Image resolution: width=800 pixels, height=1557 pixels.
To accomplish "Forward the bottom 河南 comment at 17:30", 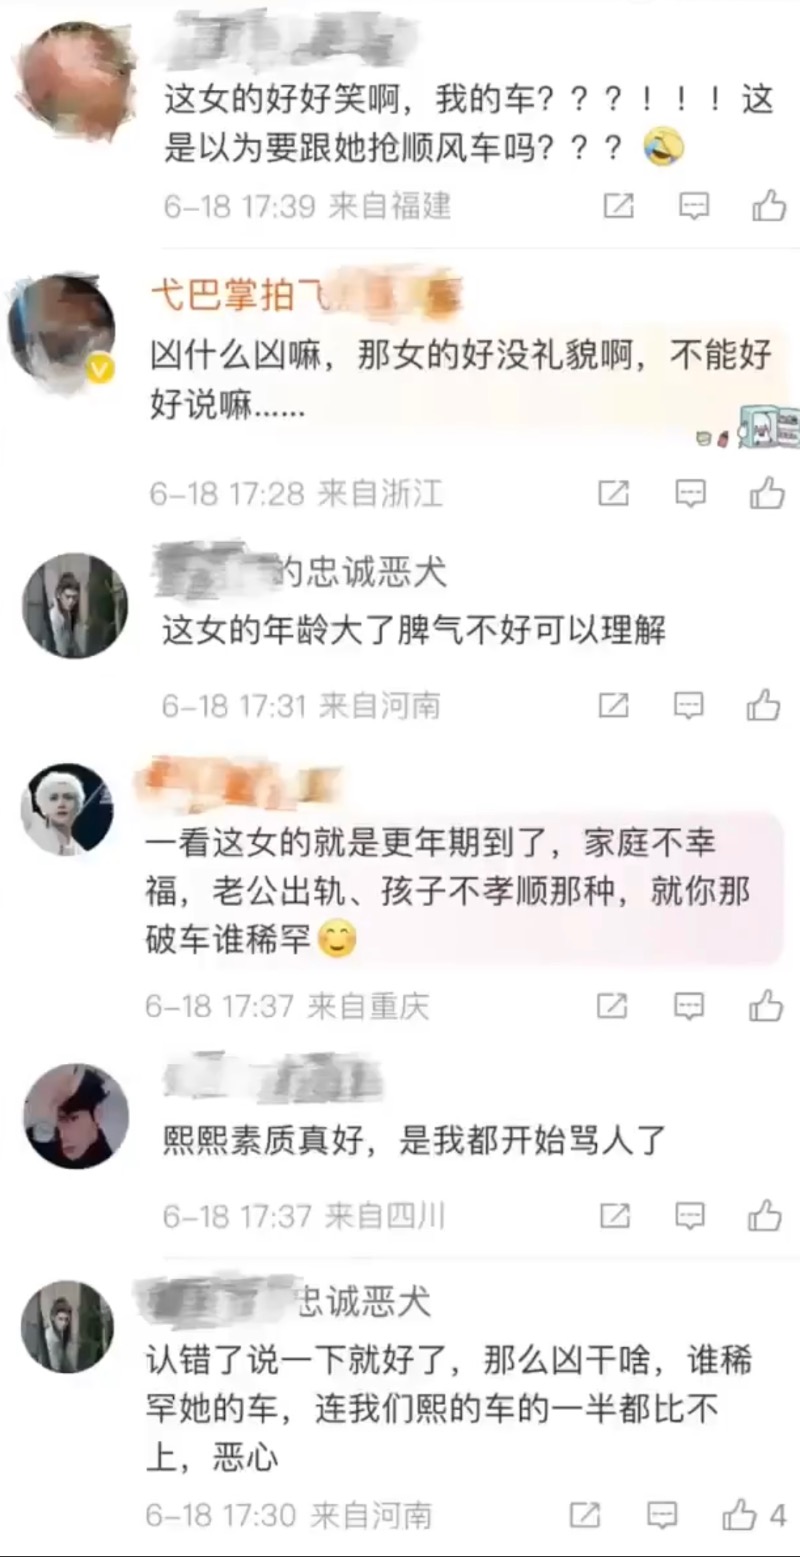I will (x=585, y=1514).
